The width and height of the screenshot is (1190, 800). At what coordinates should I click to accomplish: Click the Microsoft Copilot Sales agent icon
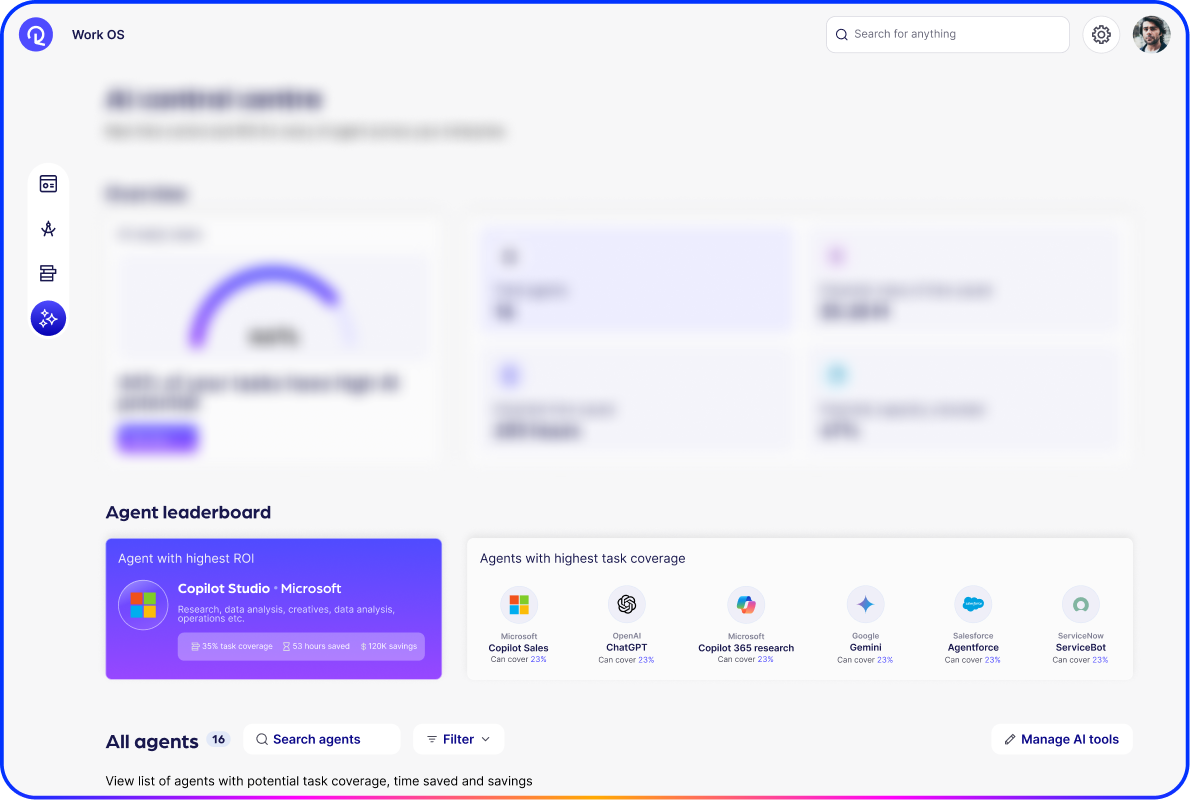[519, 604]
